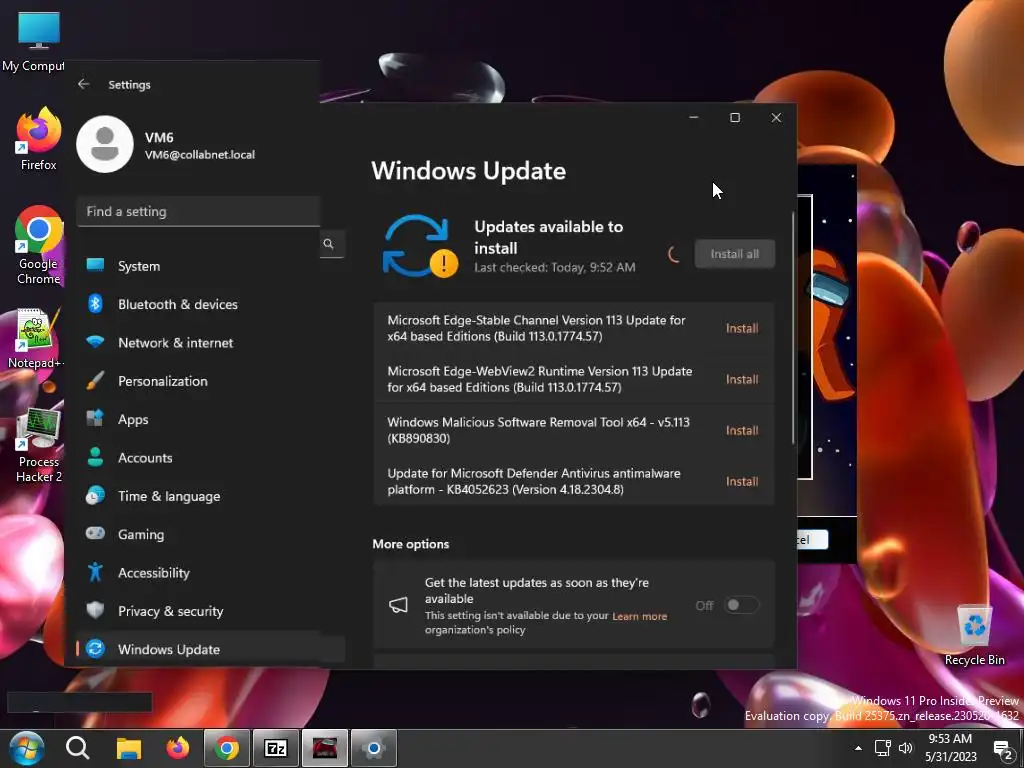This screenshot has width=1024, height=768.
Task: Open the Settings gear taskbar button
Action: pos(374,748)
